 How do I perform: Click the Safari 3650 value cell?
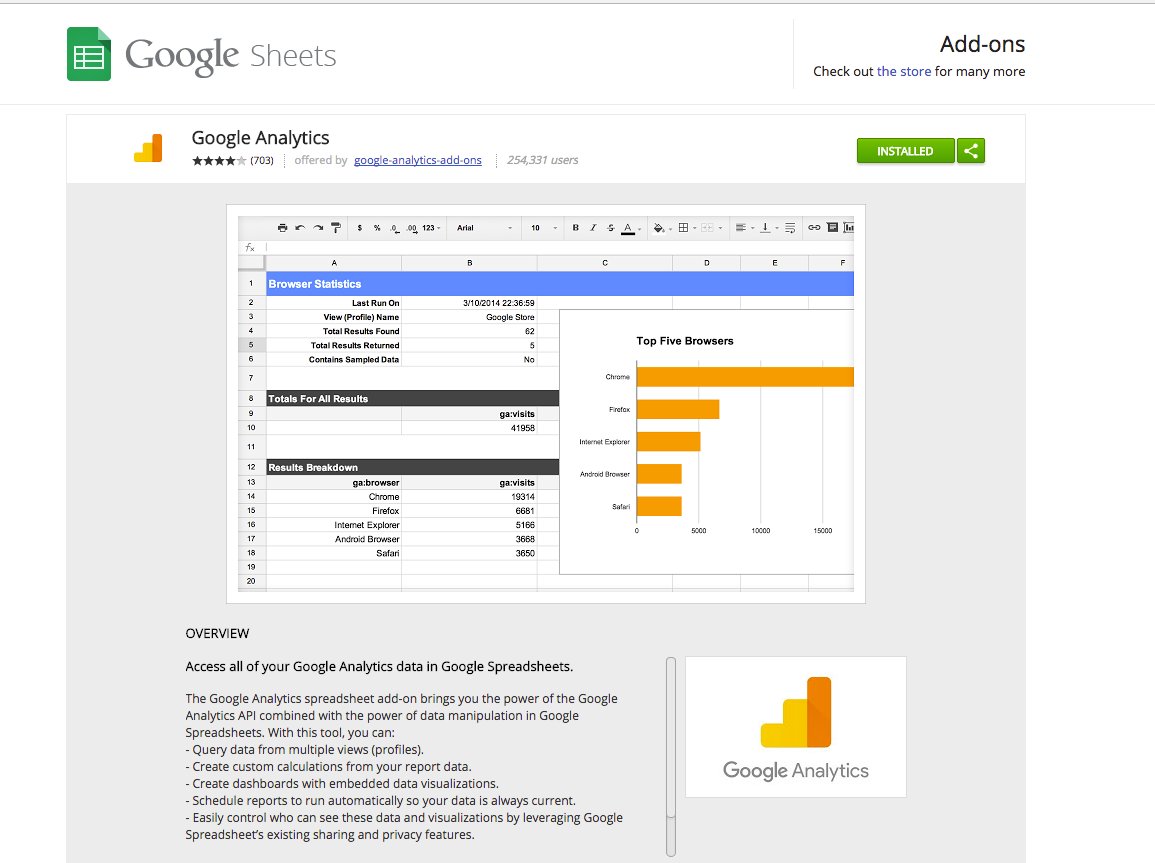coord(469,553)
